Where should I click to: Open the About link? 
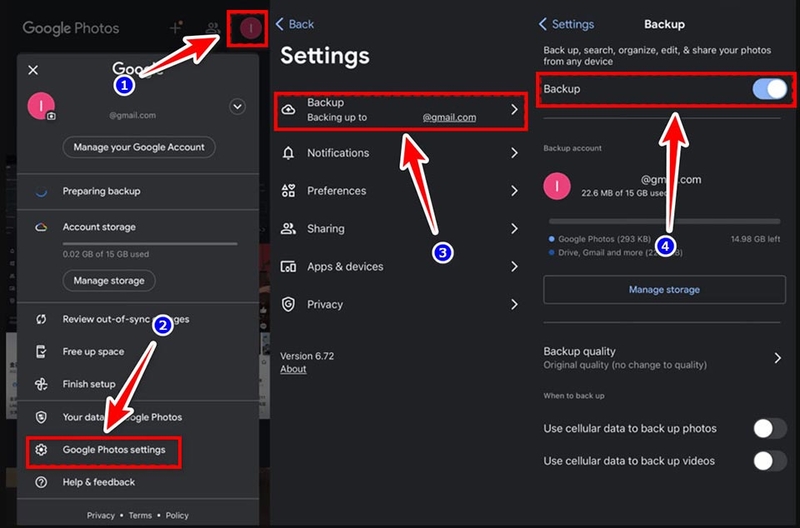pos(293,369)
